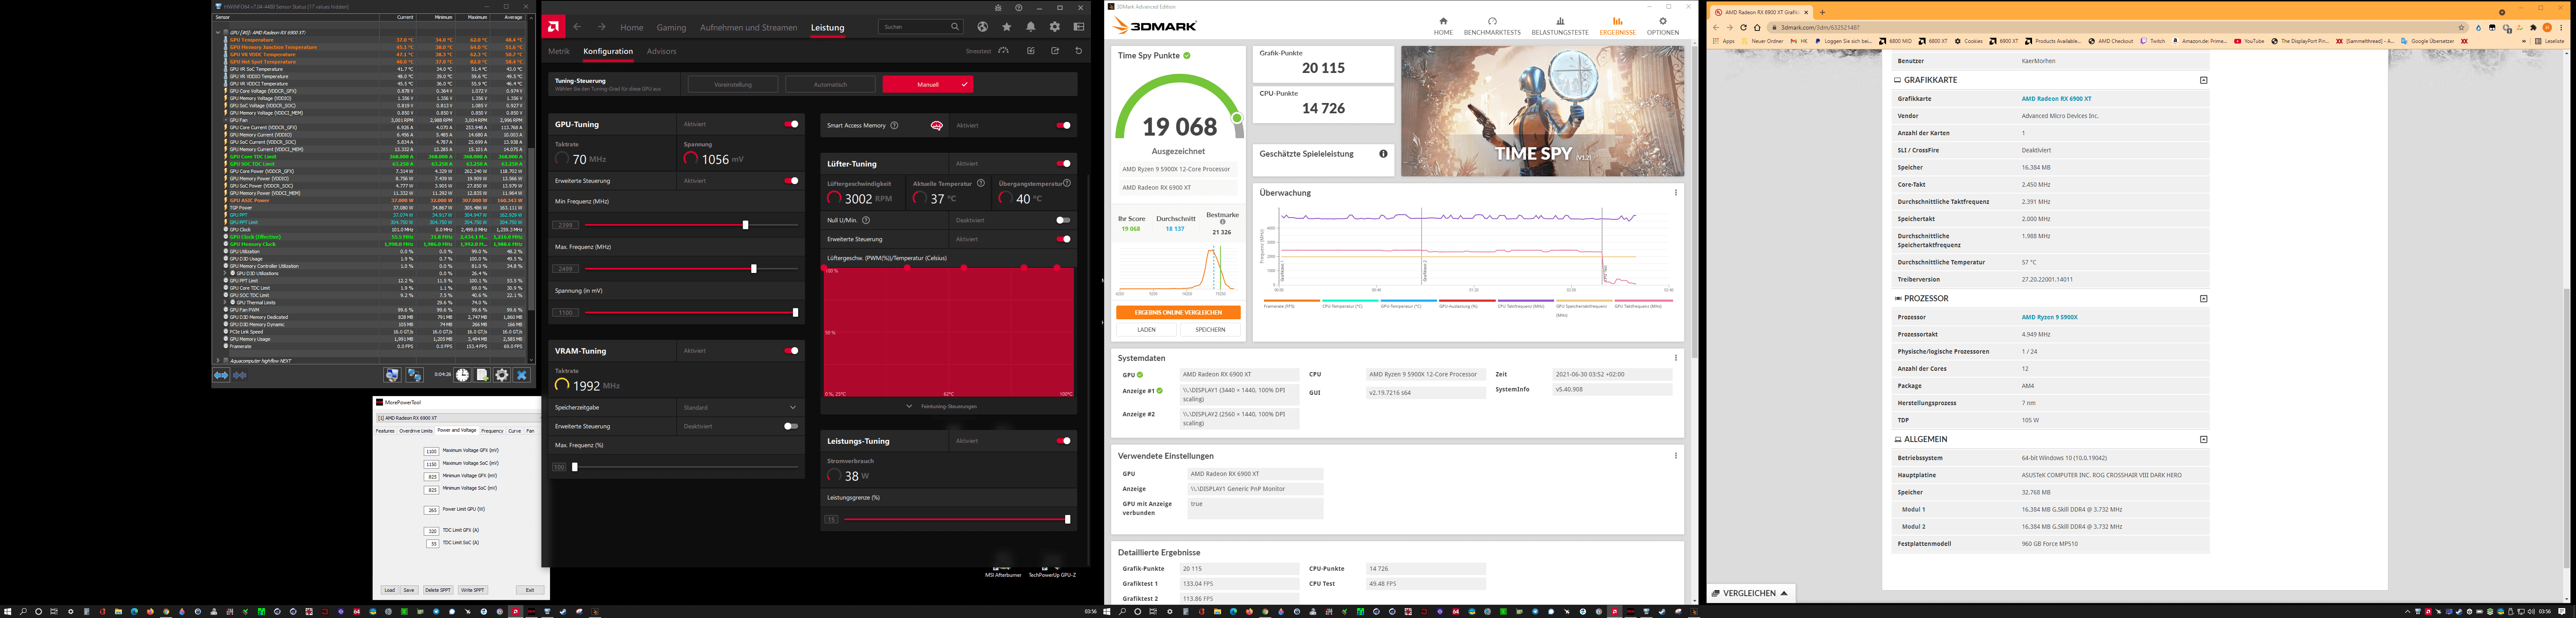Viewport: 2576px width, 618px height.
Task: Toggle VRAM-Tuning switch
Action: [x=791, y=351]
